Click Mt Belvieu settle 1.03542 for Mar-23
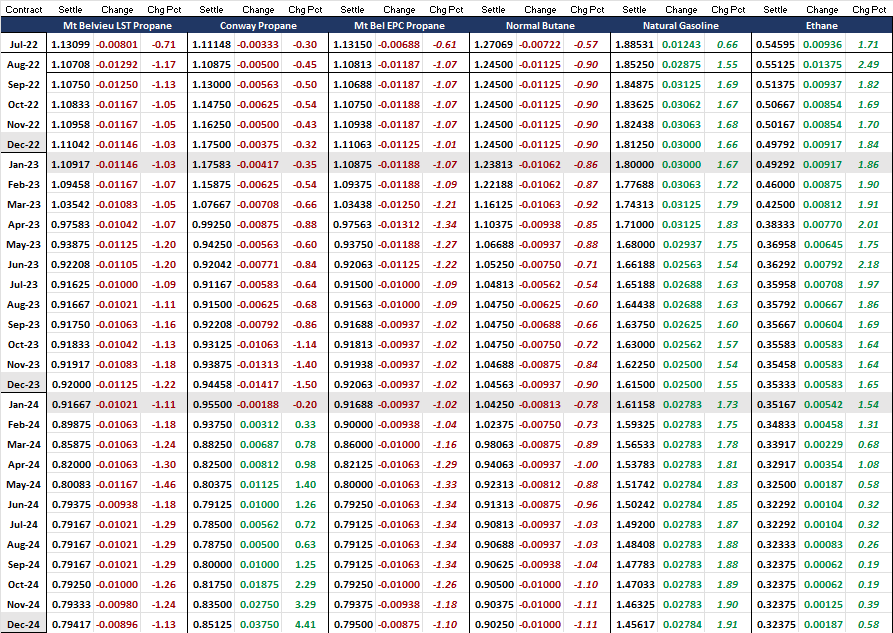 (x=71, y=205)
